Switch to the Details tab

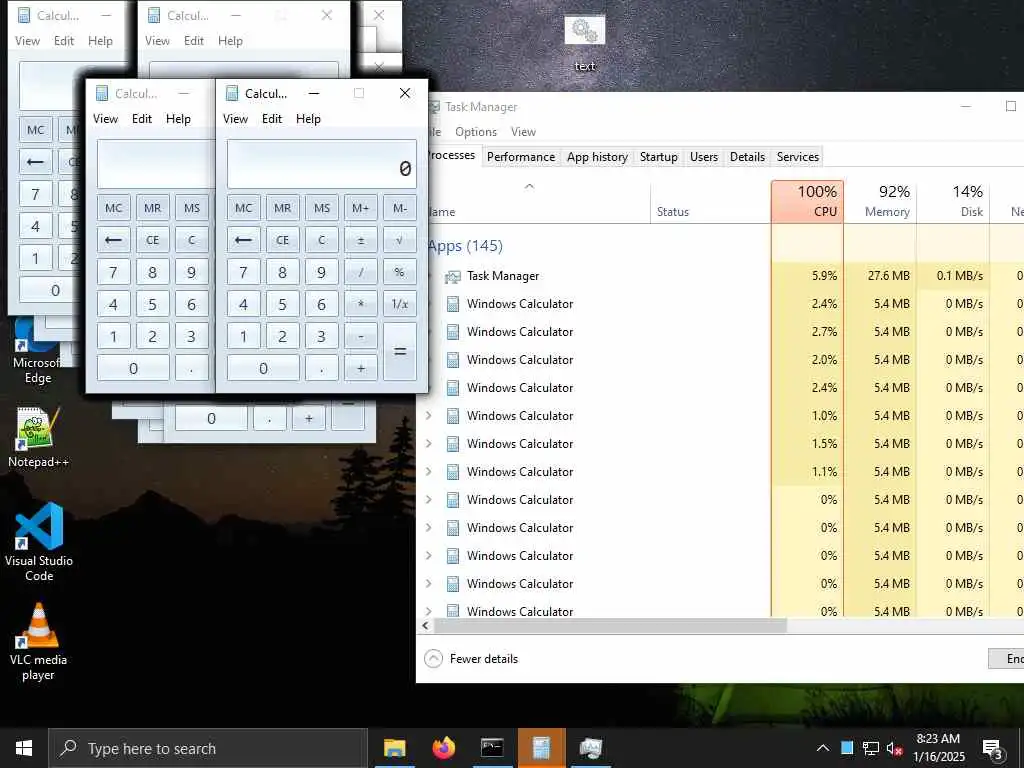coord(747,157)
